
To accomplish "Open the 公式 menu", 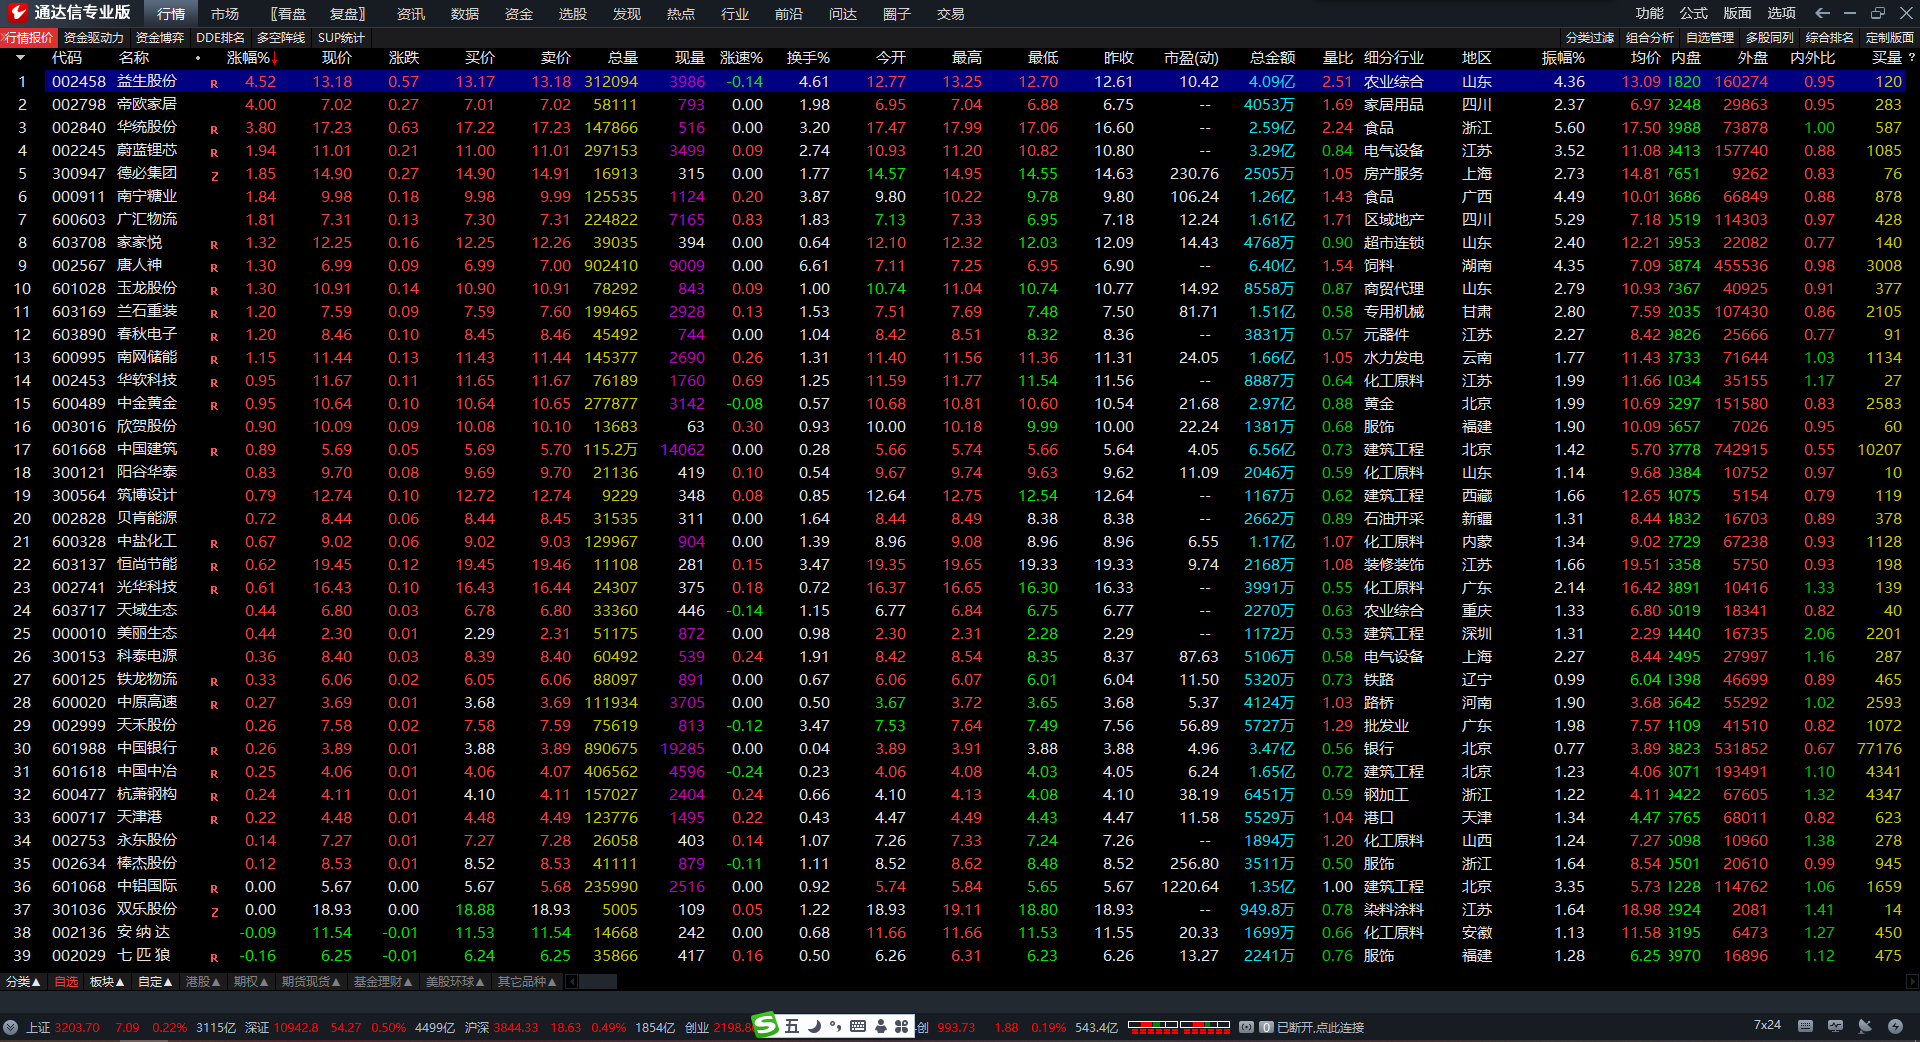I will tap(1694, 13).
